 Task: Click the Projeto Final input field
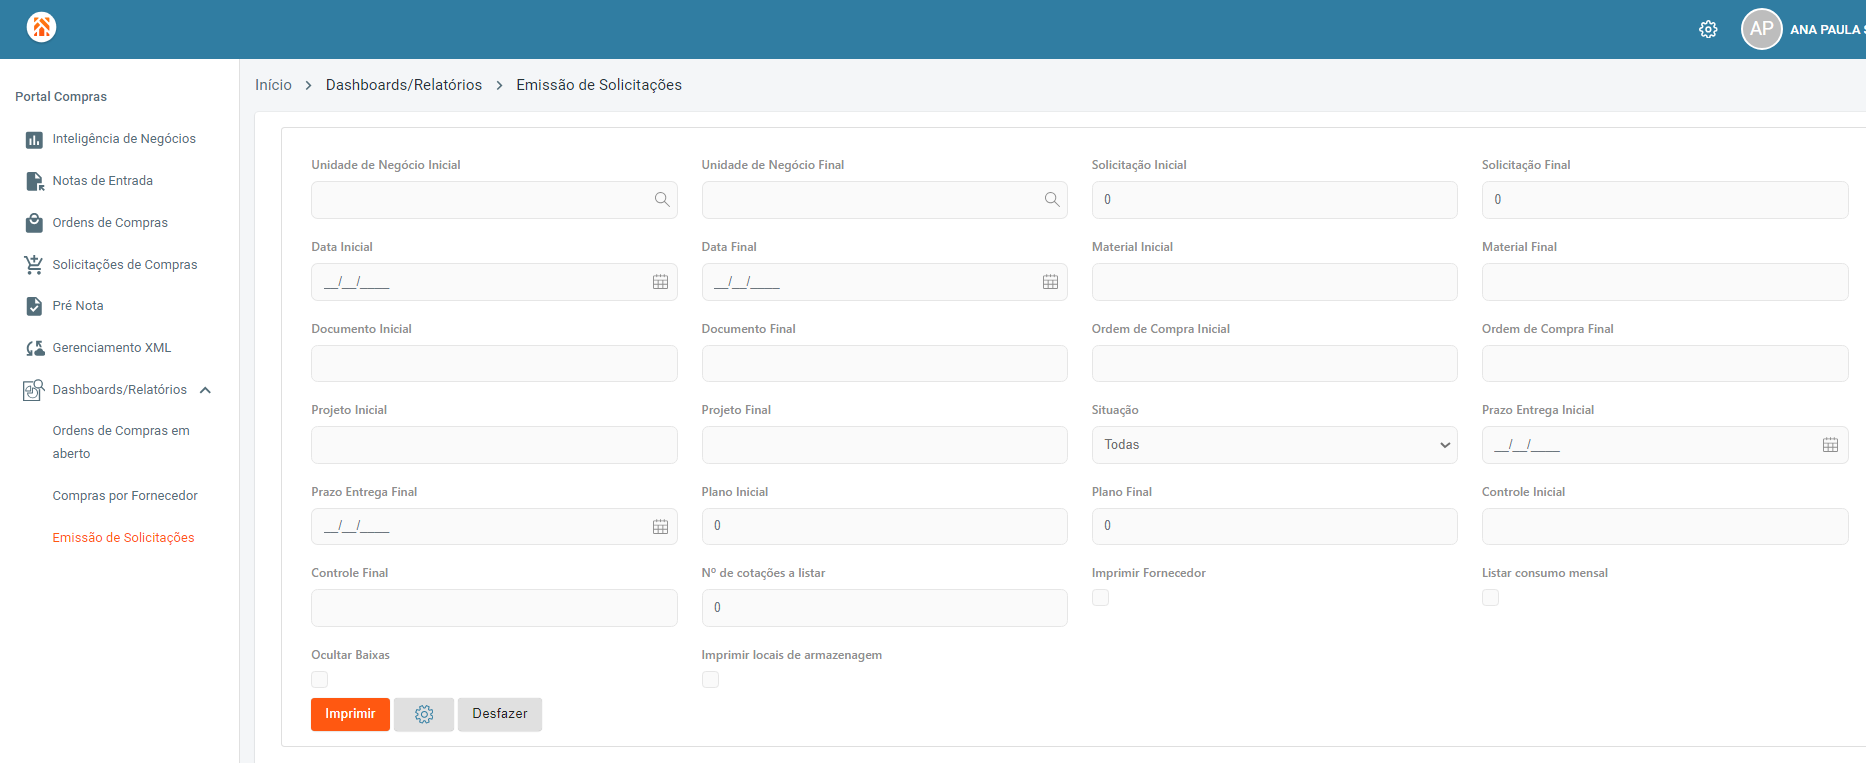point(884,445)
